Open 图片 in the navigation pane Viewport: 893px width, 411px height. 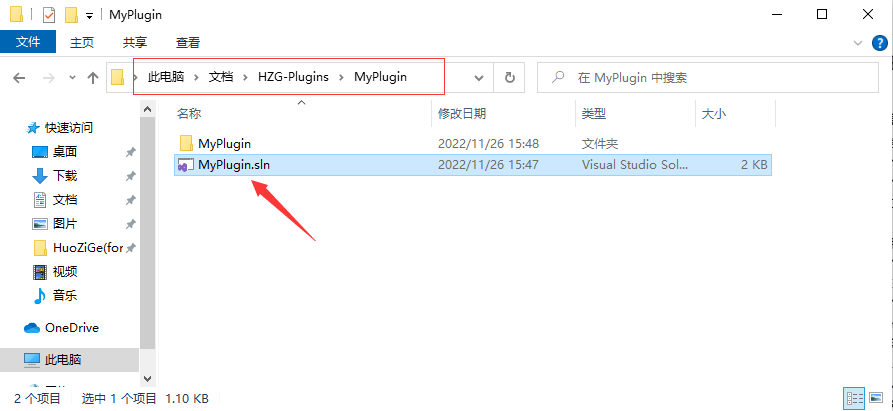pos(65,224)
